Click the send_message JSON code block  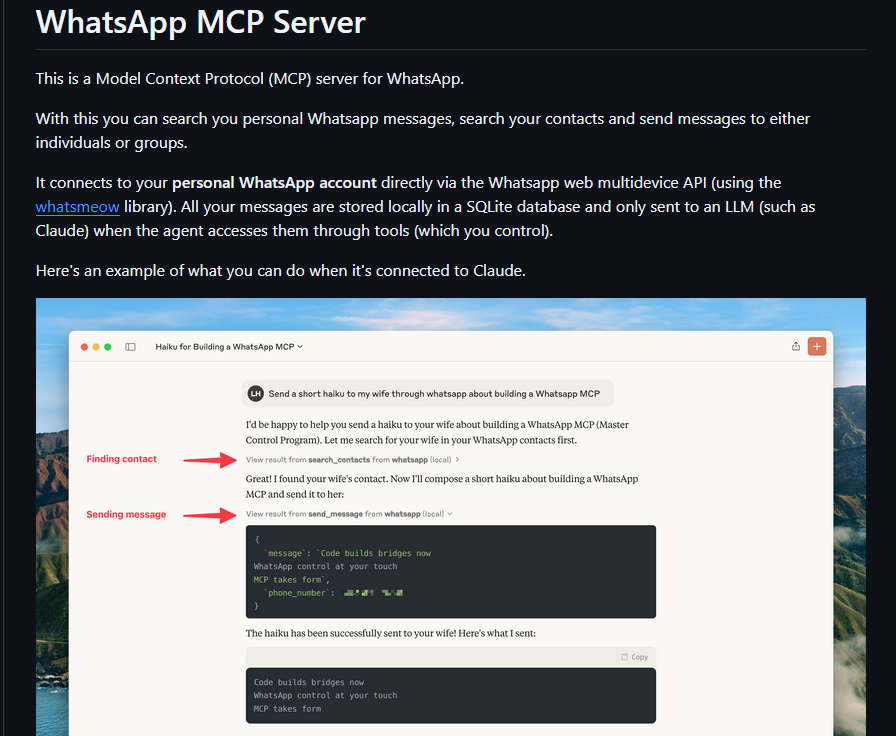(x=451, y=571)
